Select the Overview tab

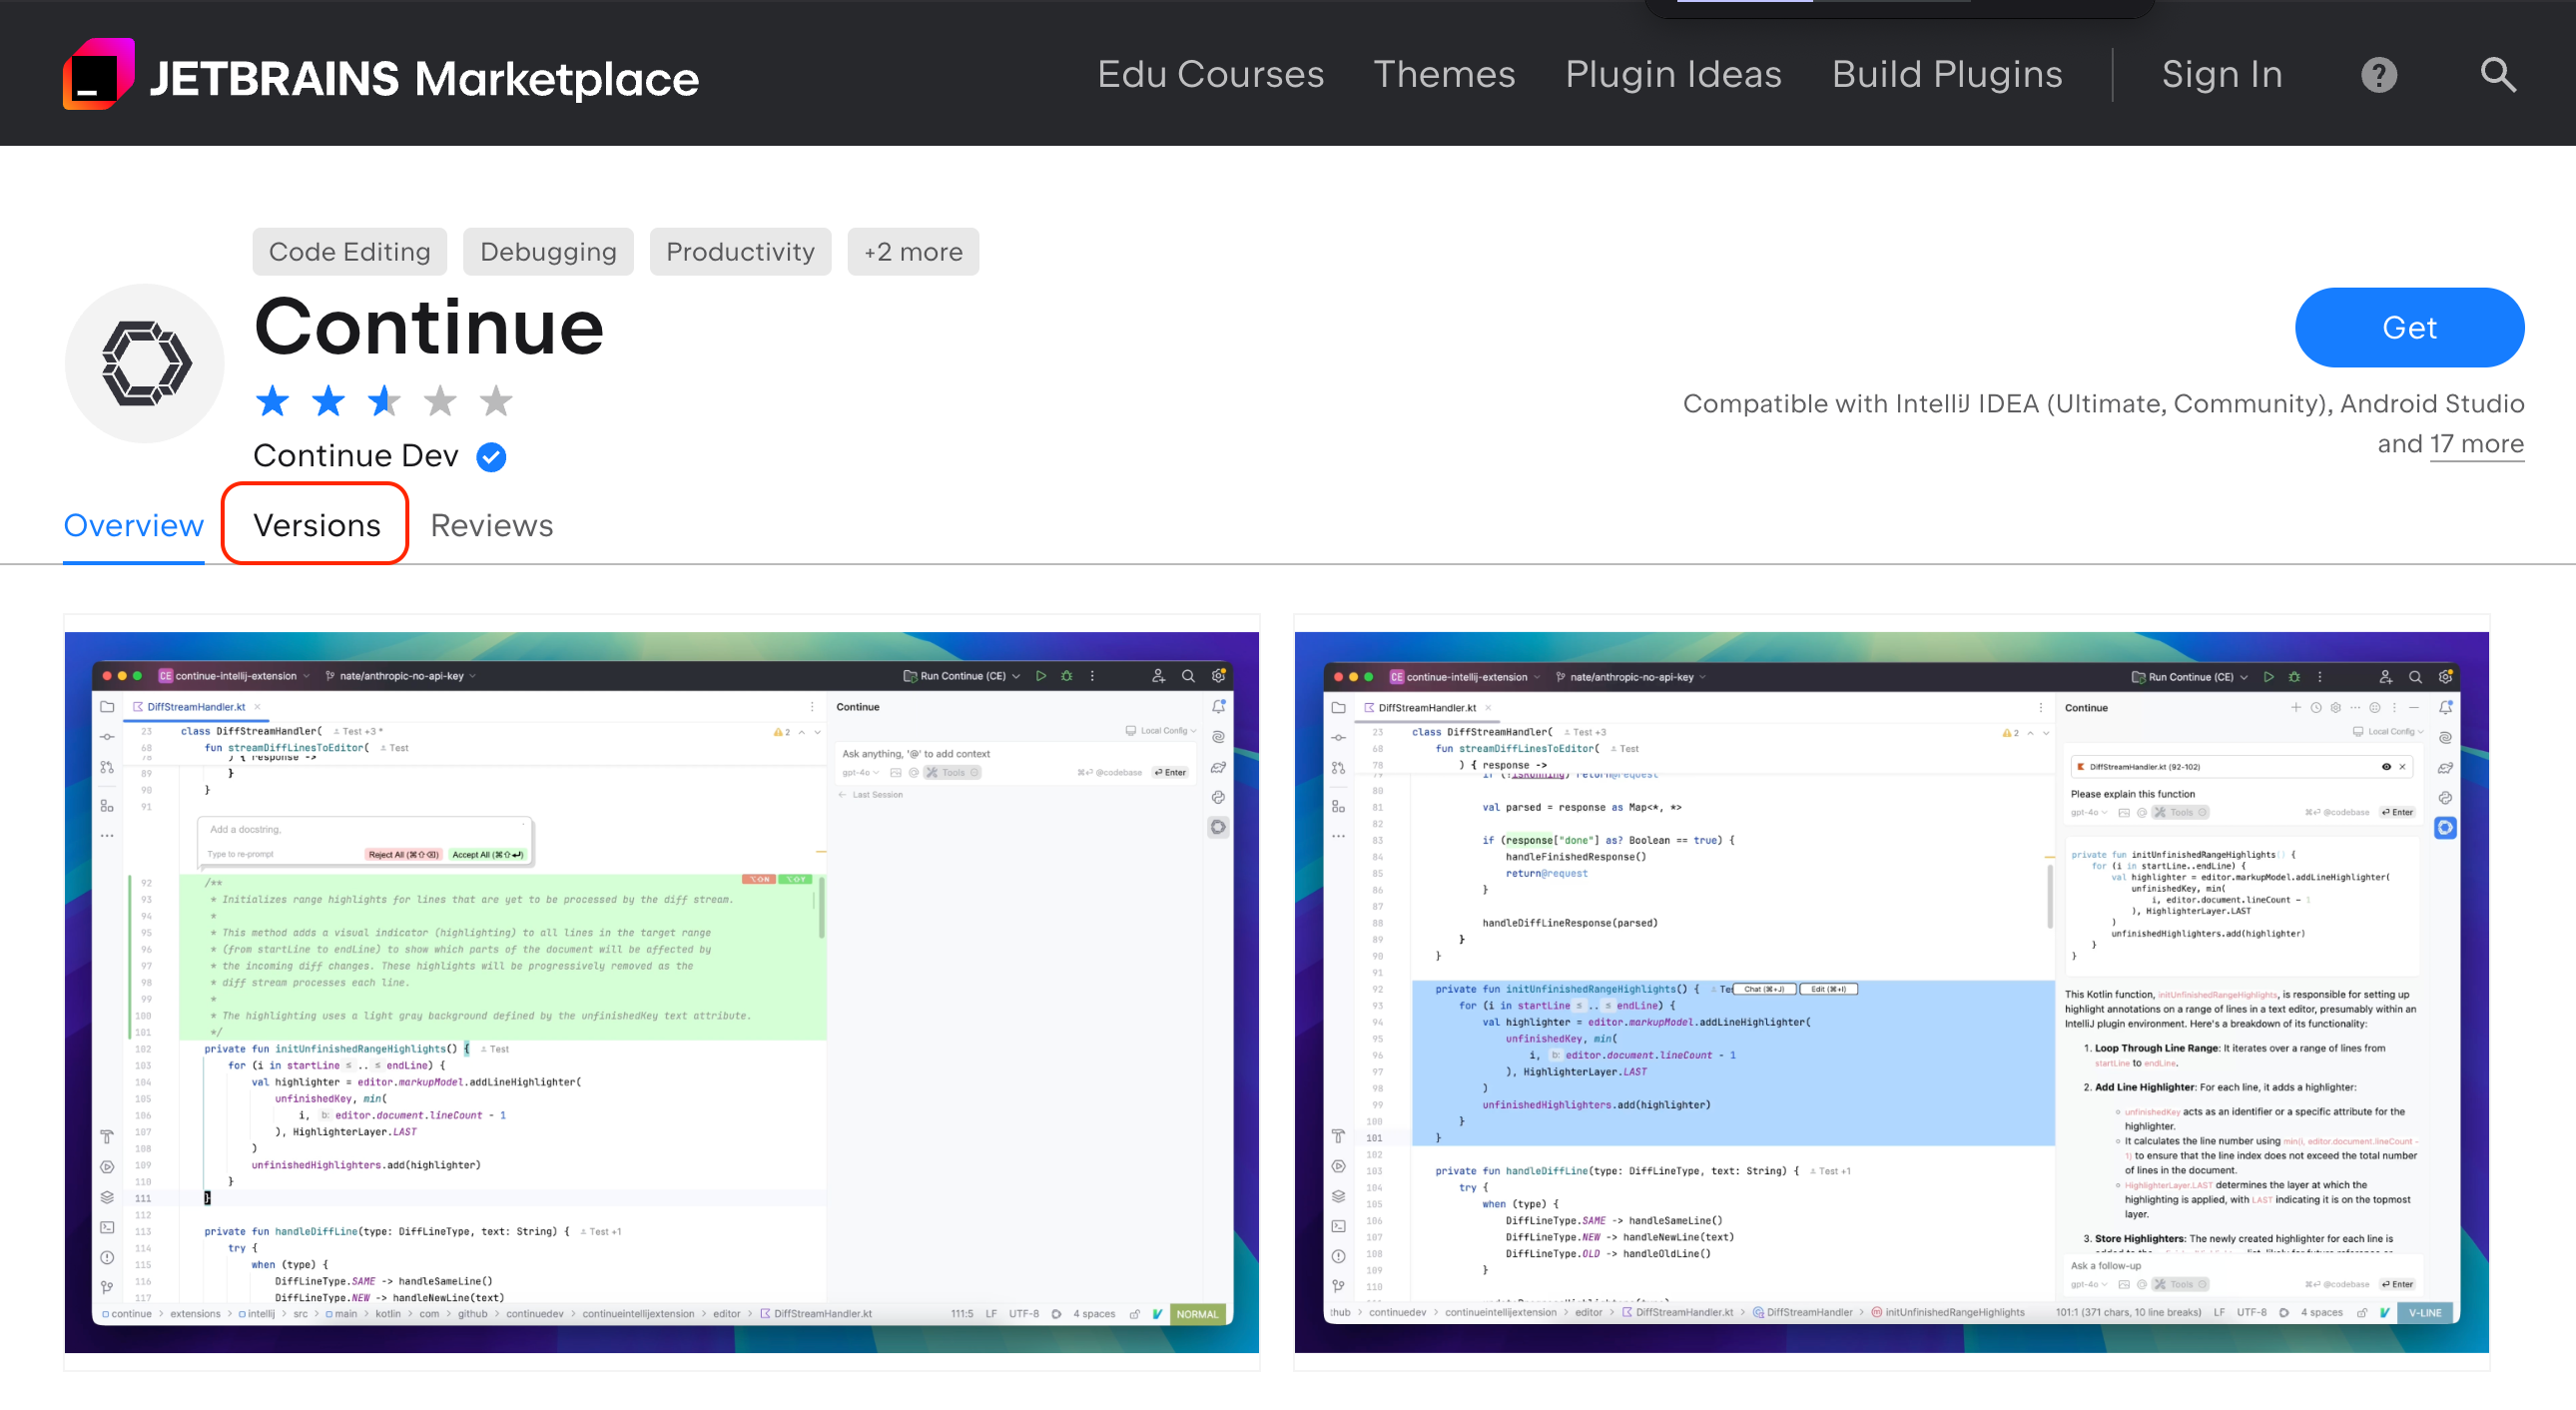point(133,526)
